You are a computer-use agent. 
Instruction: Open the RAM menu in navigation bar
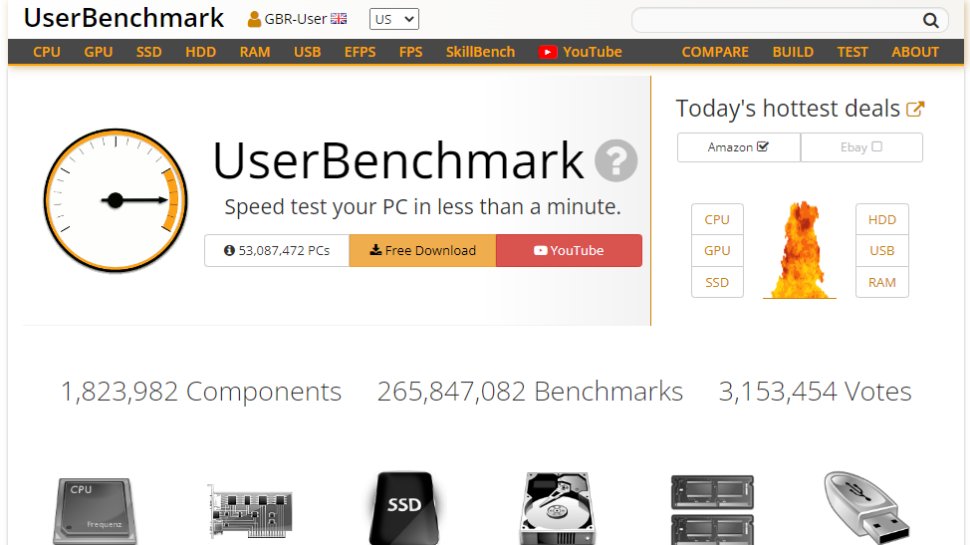point(255,52)
